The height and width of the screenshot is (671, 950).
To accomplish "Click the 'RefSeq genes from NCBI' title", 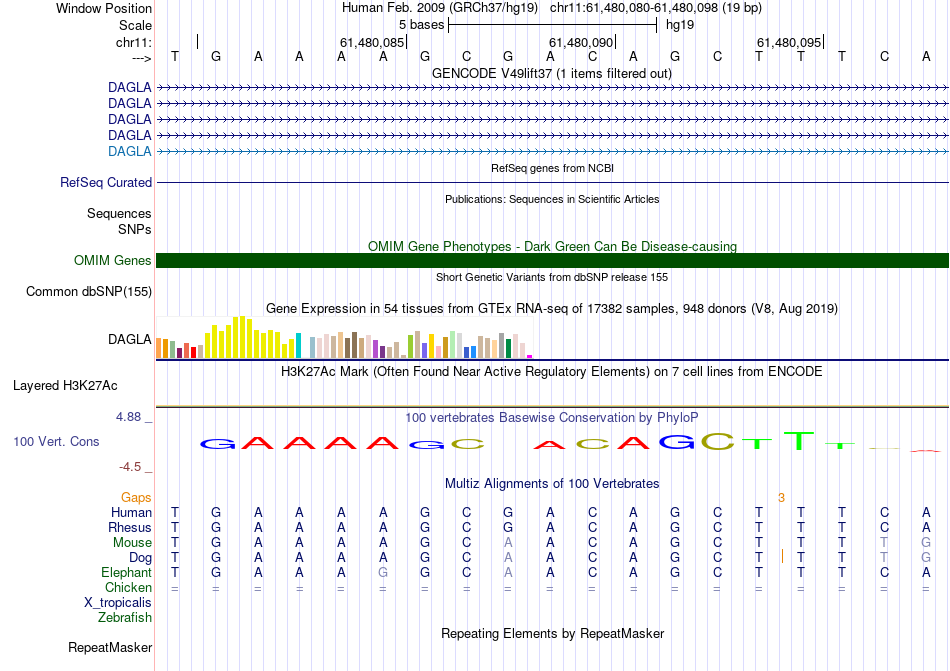I will pos(552,168).
